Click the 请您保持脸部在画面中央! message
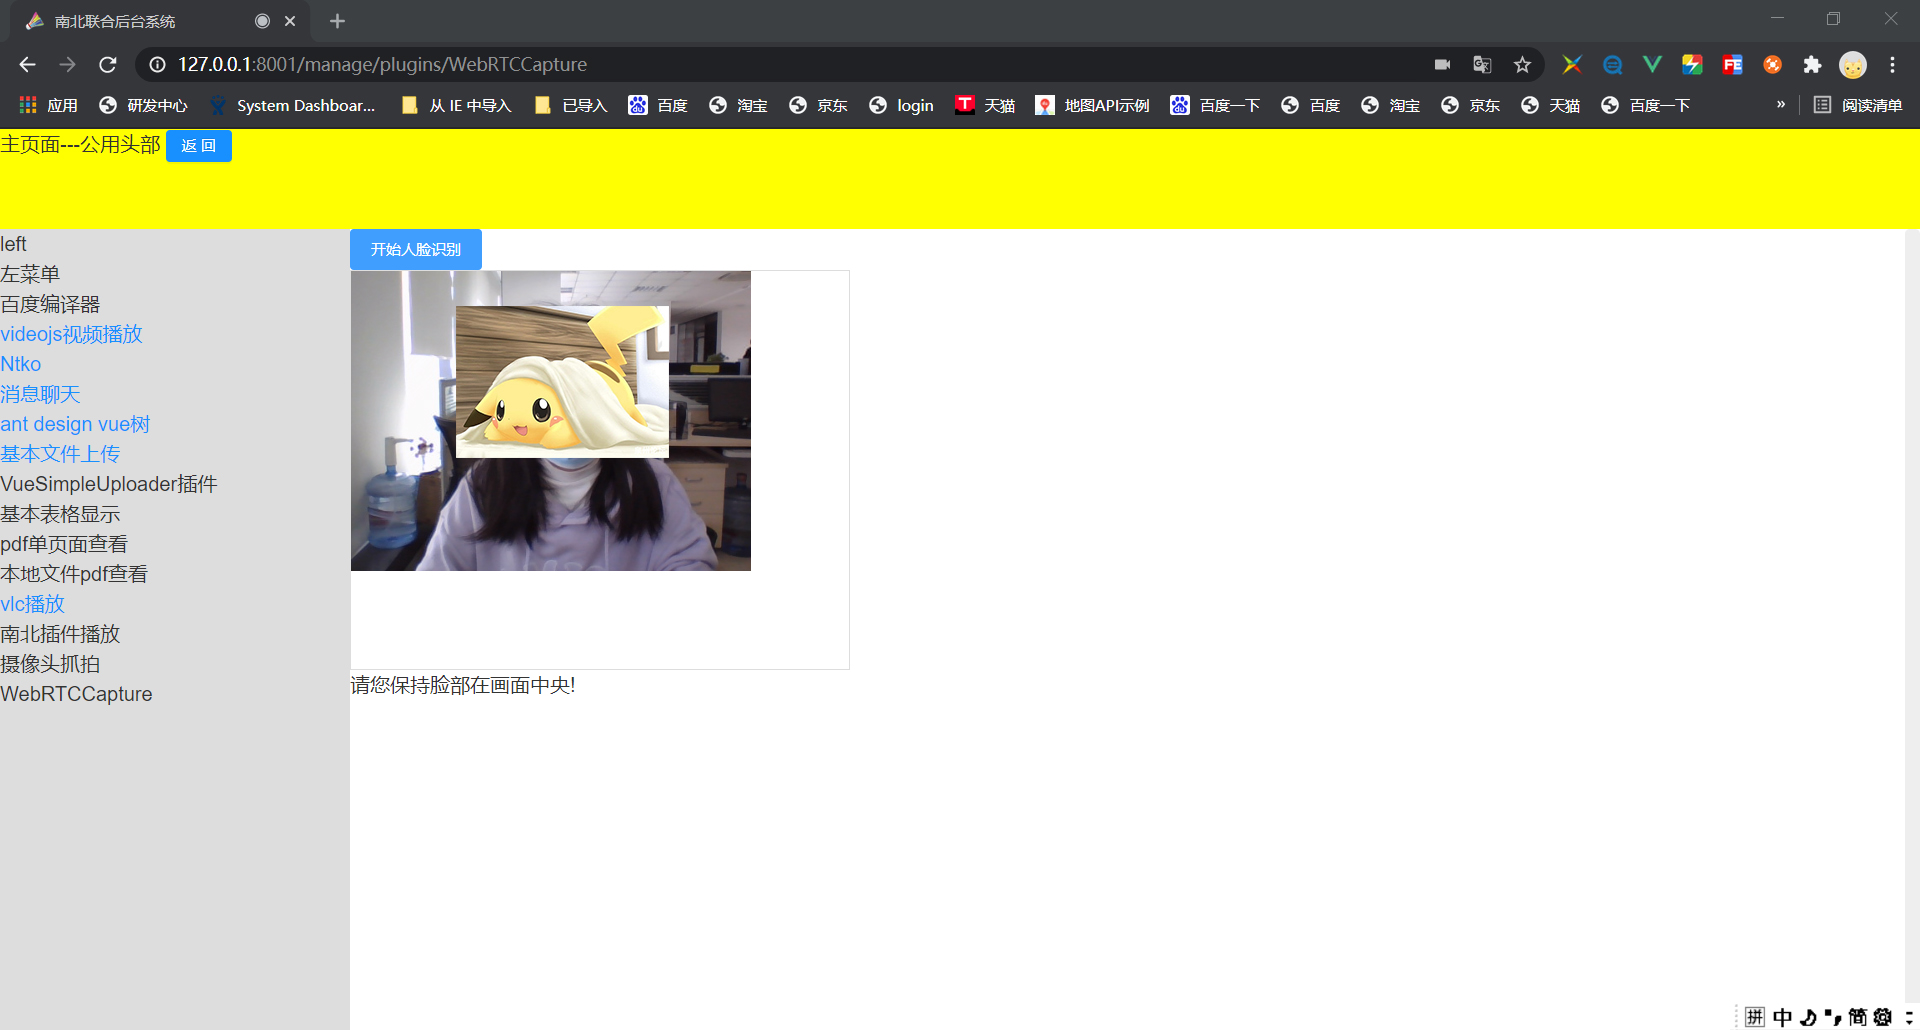This screenshot has width=1920, height=1030. pos(463,685)
